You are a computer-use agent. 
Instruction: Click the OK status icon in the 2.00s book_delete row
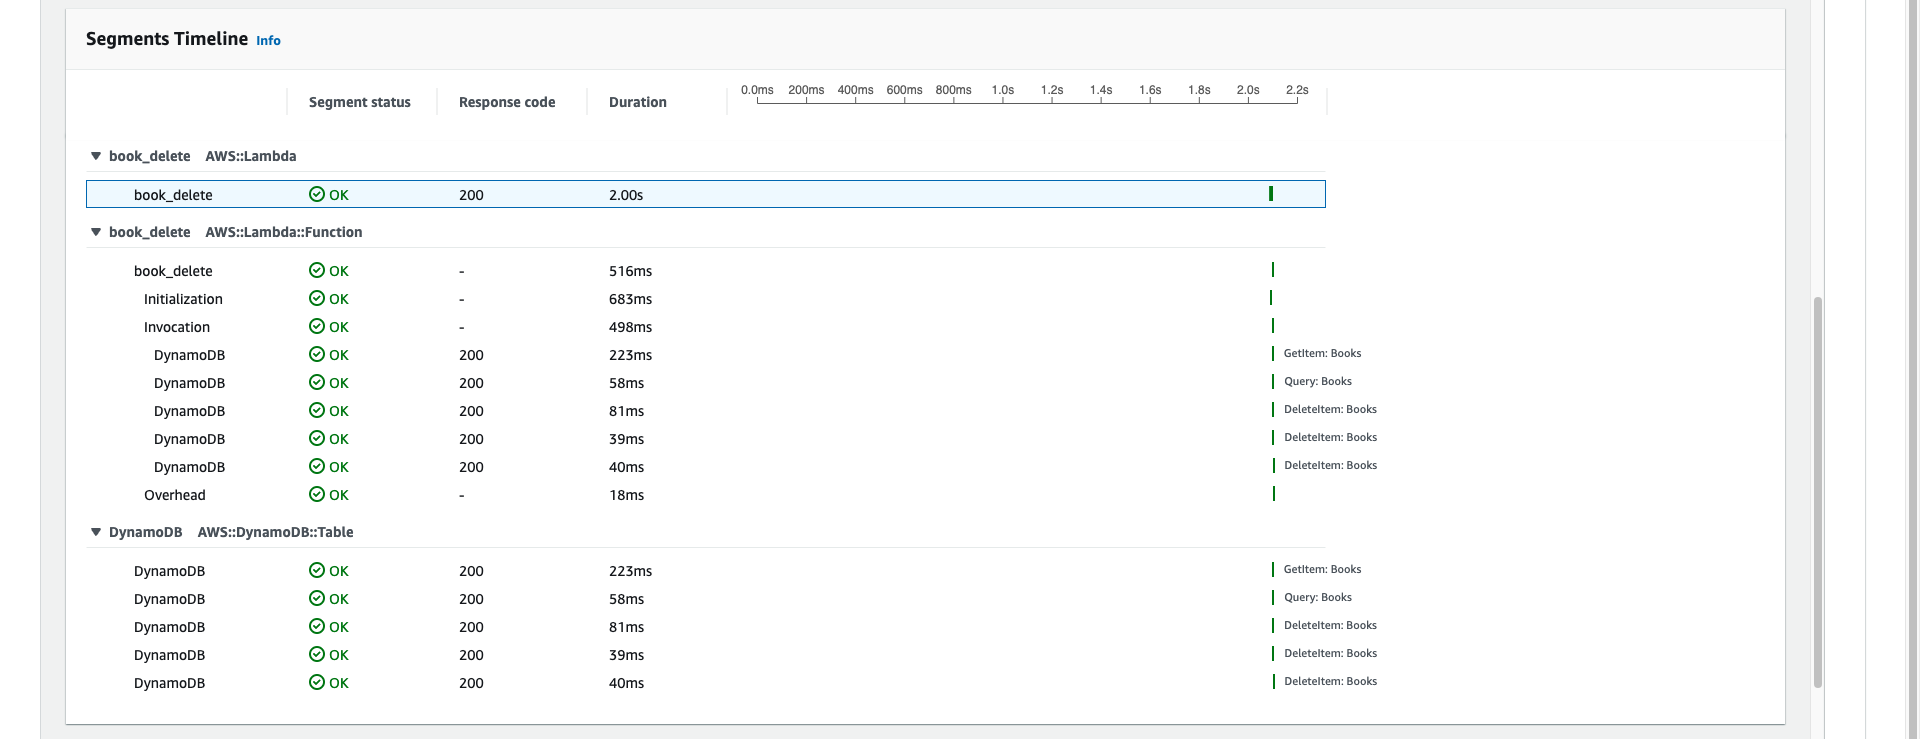(x=317, y=194)
